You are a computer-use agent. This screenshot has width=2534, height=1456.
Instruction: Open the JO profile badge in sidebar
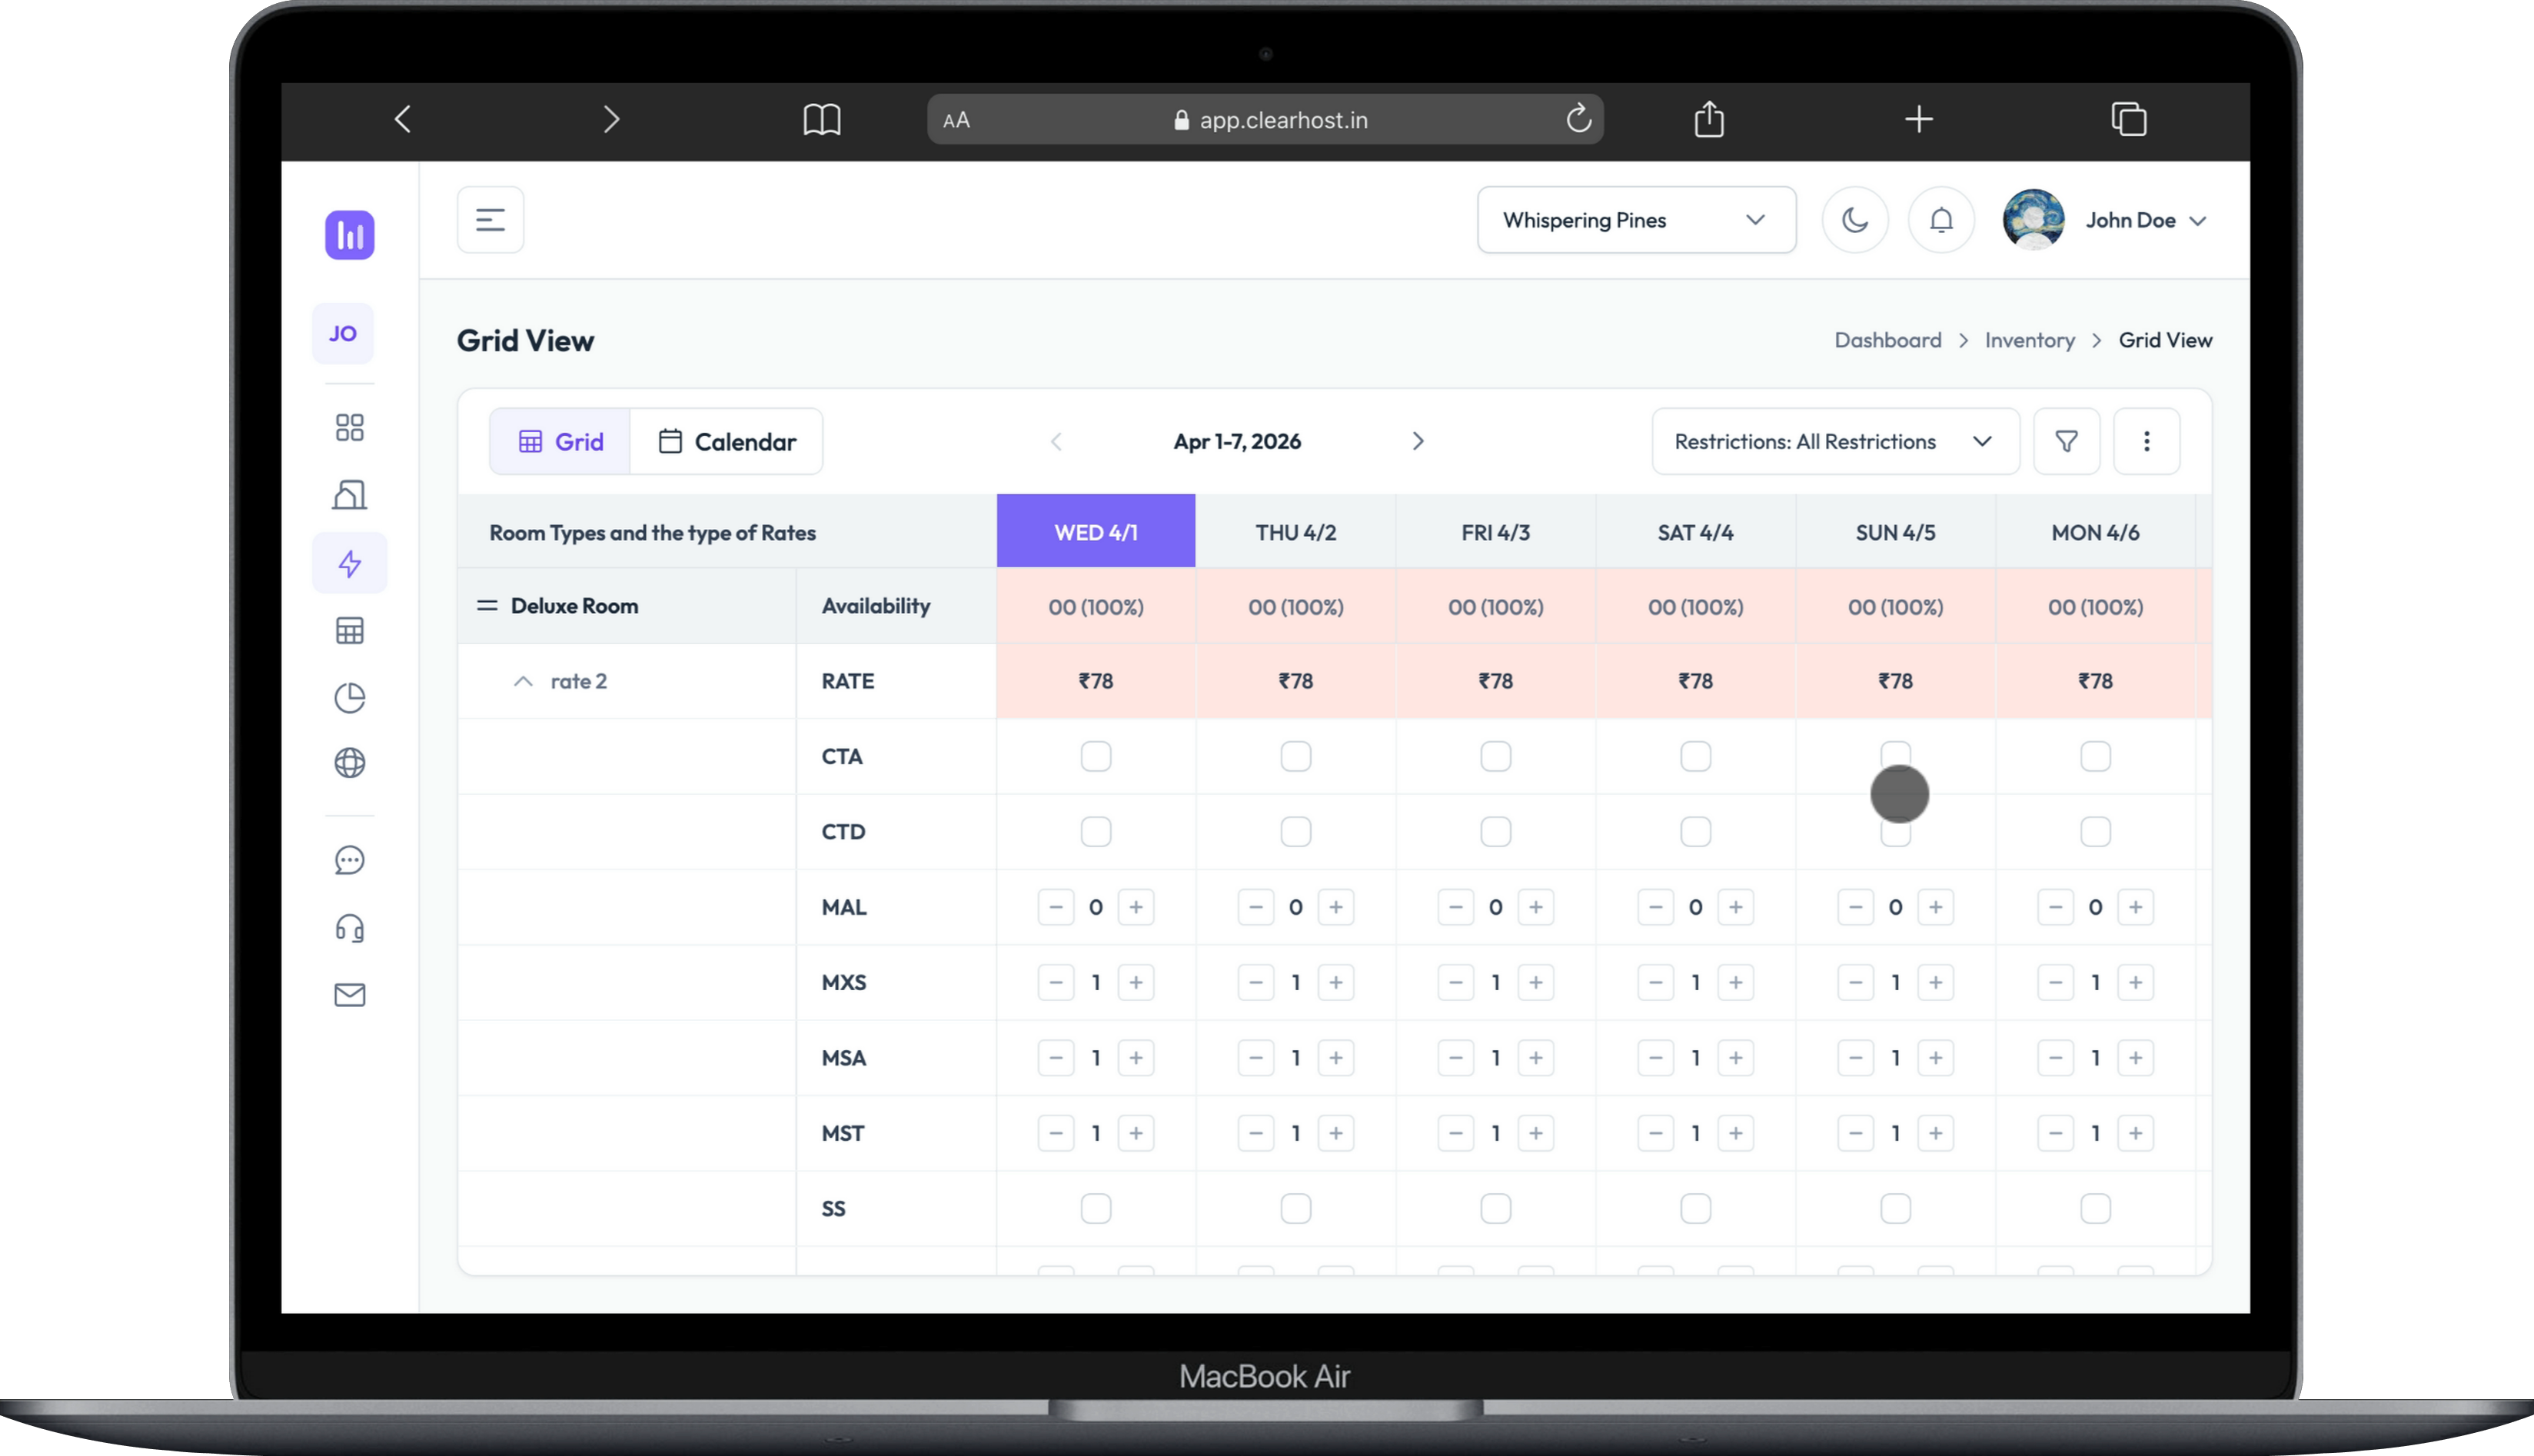click(x=343, y=334)
